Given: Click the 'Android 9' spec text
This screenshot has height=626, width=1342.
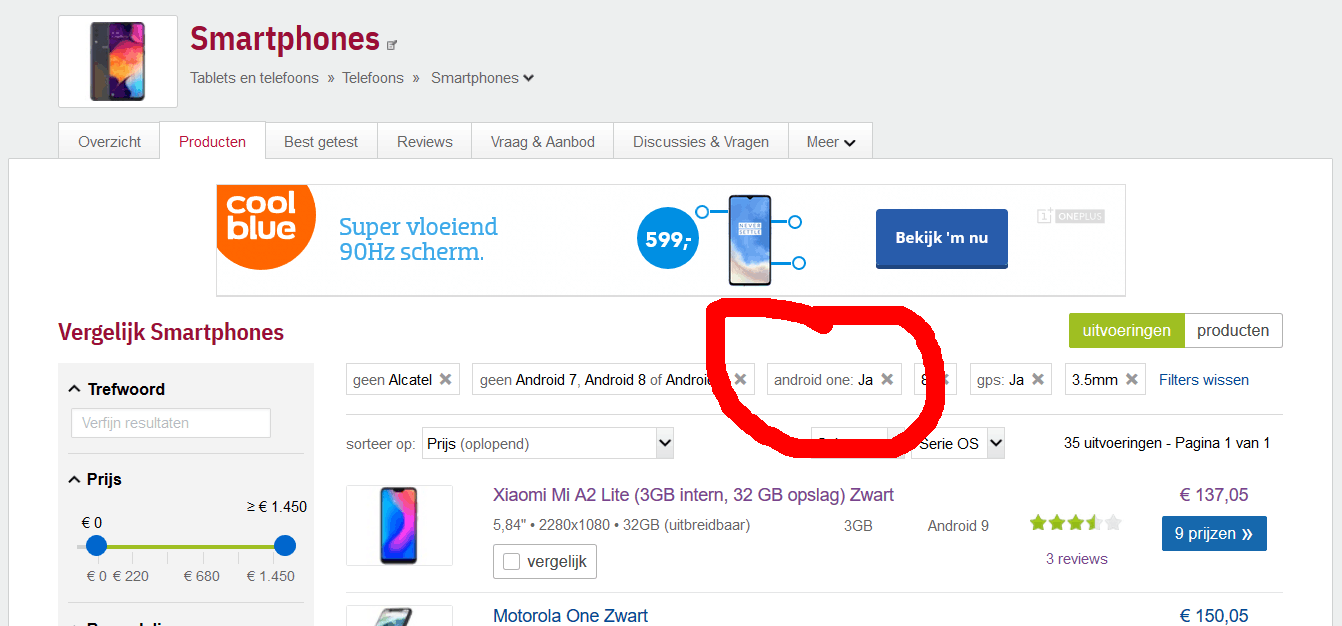Looking at the screenshot, I should point(958,525).
